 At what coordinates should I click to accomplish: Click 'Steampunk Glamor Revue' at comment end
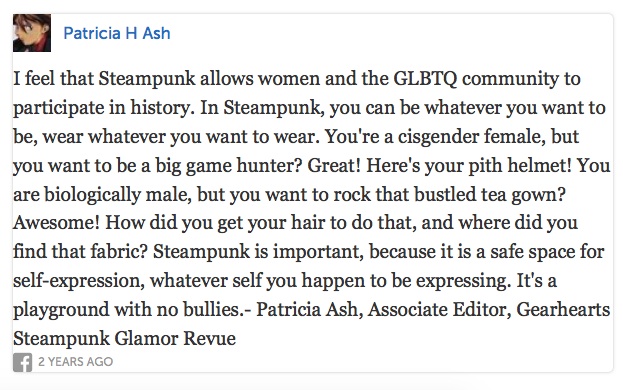pos(124,340)
